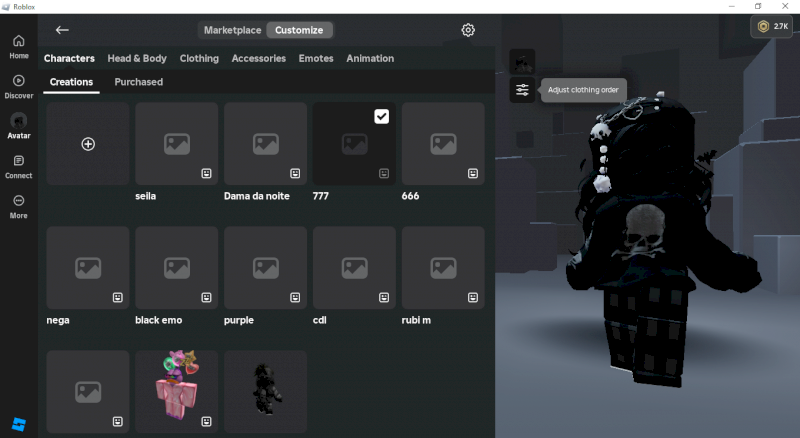800x438 pixels.
Task: Select the black silhouette character thumbnail
Action: coord(265,392)
